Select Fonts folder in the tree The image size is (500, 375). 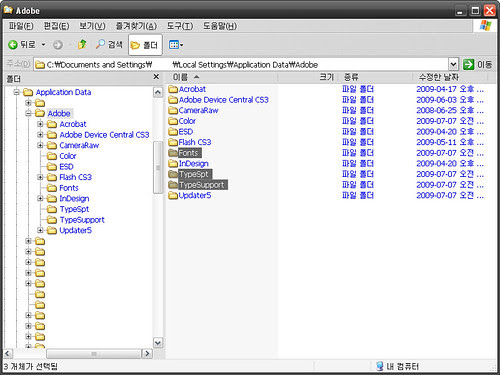click(69, 188)
